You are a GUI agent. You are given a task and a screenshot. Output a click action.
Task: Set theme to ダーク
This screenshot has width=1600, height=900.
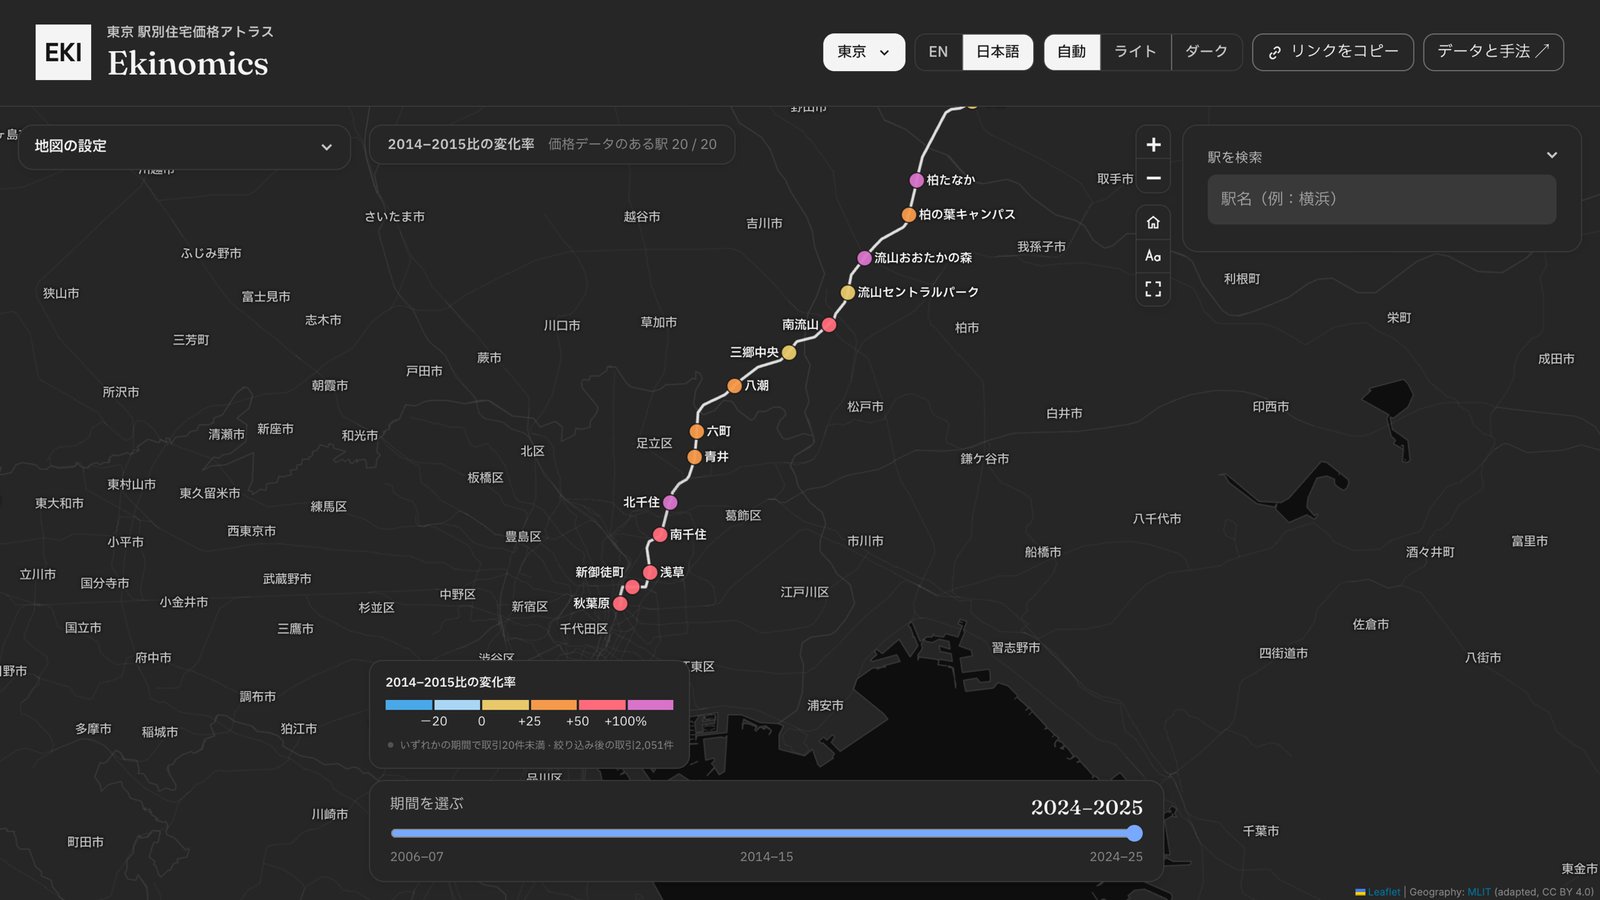1207,52
